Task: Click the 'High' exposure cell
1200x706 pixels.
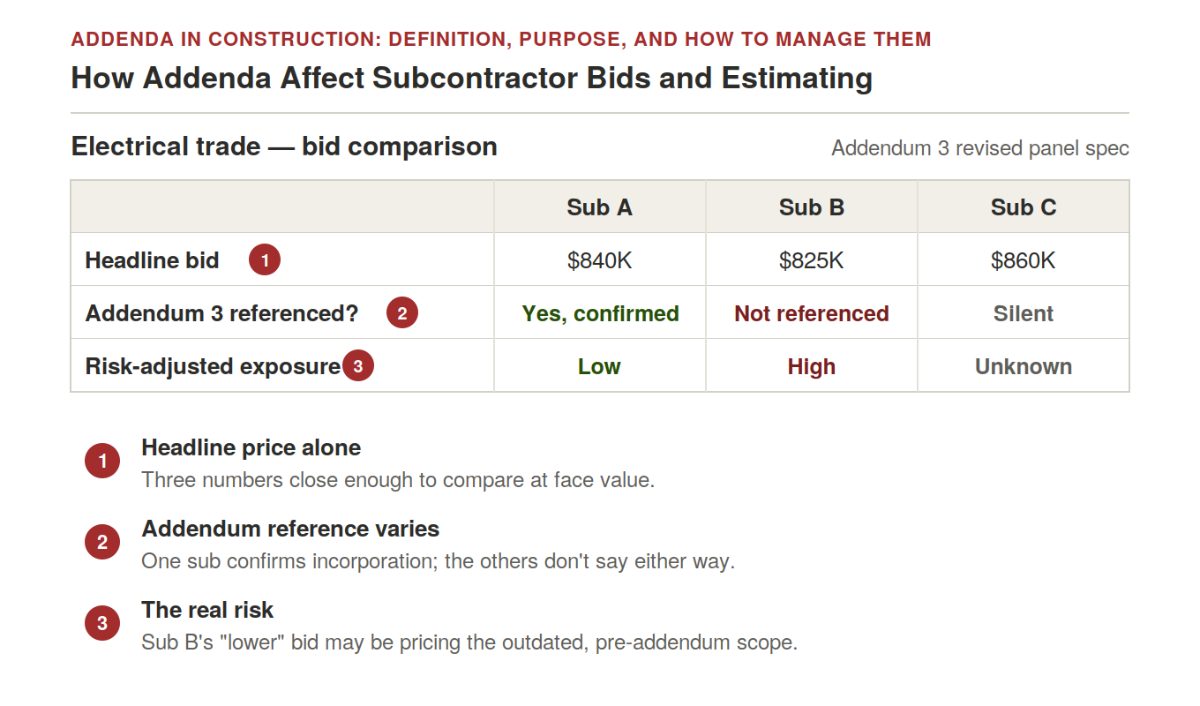Action: click(811, 366)
